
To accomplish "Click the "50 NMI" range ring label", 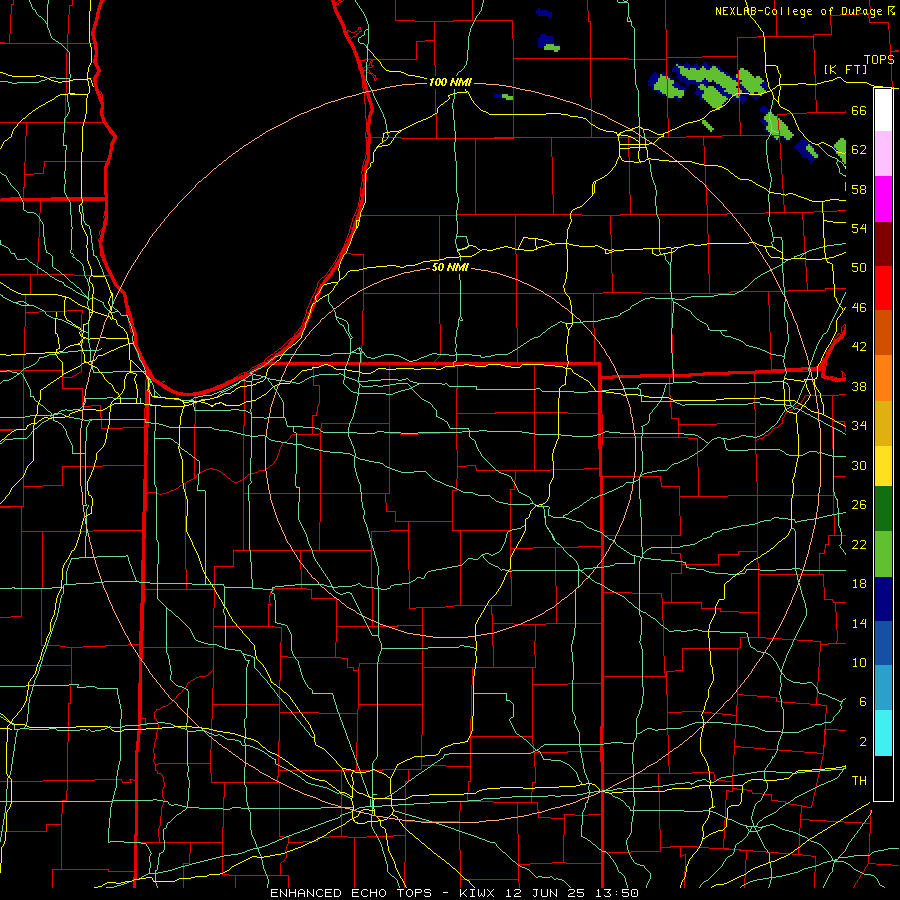I will coord(450,267).
